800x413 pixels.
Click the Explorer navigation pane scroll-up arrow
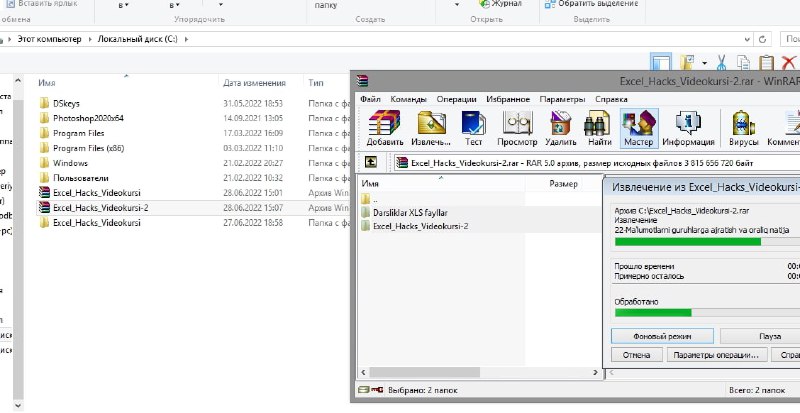click(x=18, y=81)
